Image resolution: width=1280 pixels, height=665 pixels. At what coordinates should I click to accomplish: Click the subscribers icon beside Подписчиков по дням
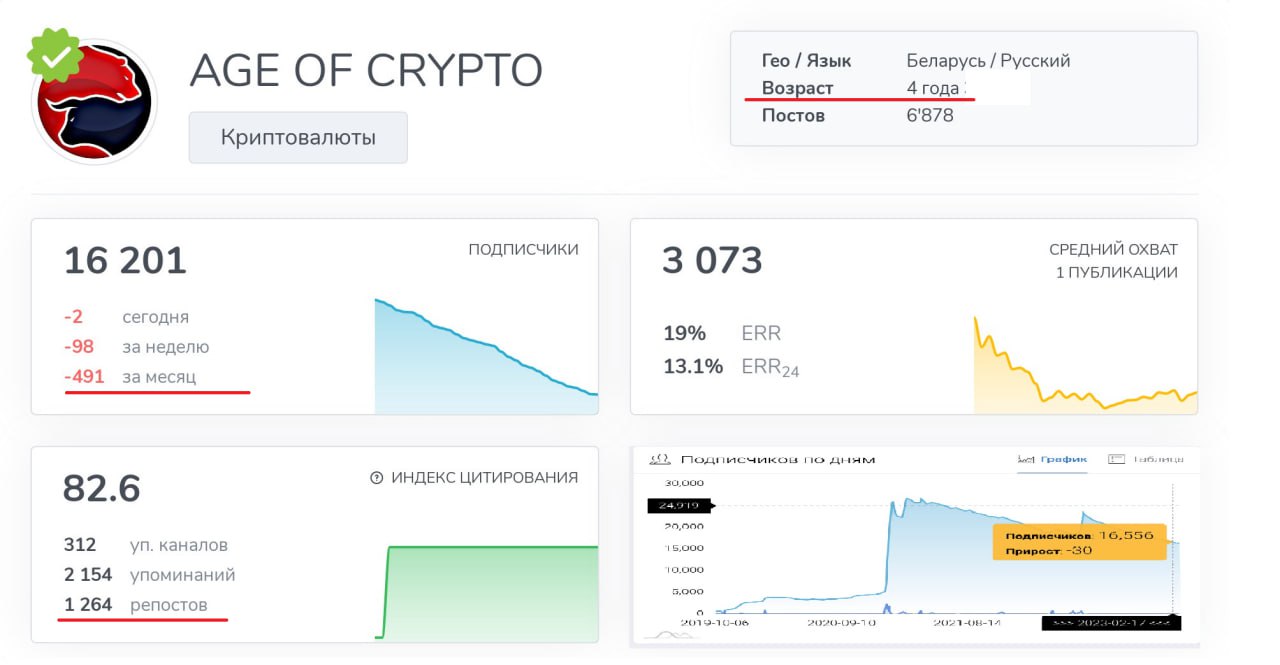click(660, 459)
